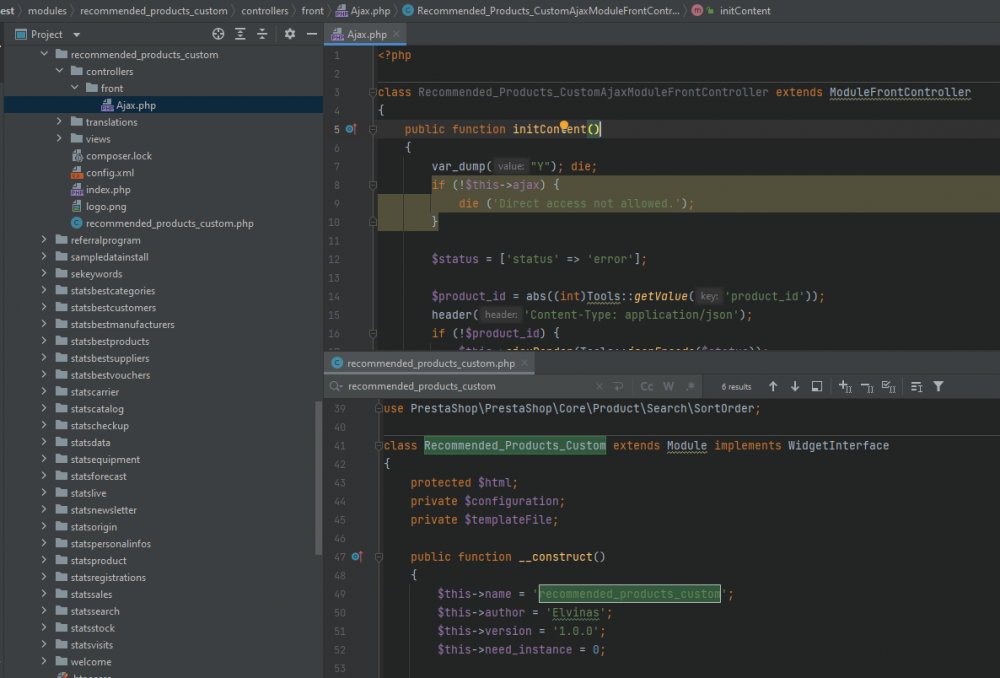Open Project panel settings gear
This screenshot has width=1000, height=678.
point(290,34)
